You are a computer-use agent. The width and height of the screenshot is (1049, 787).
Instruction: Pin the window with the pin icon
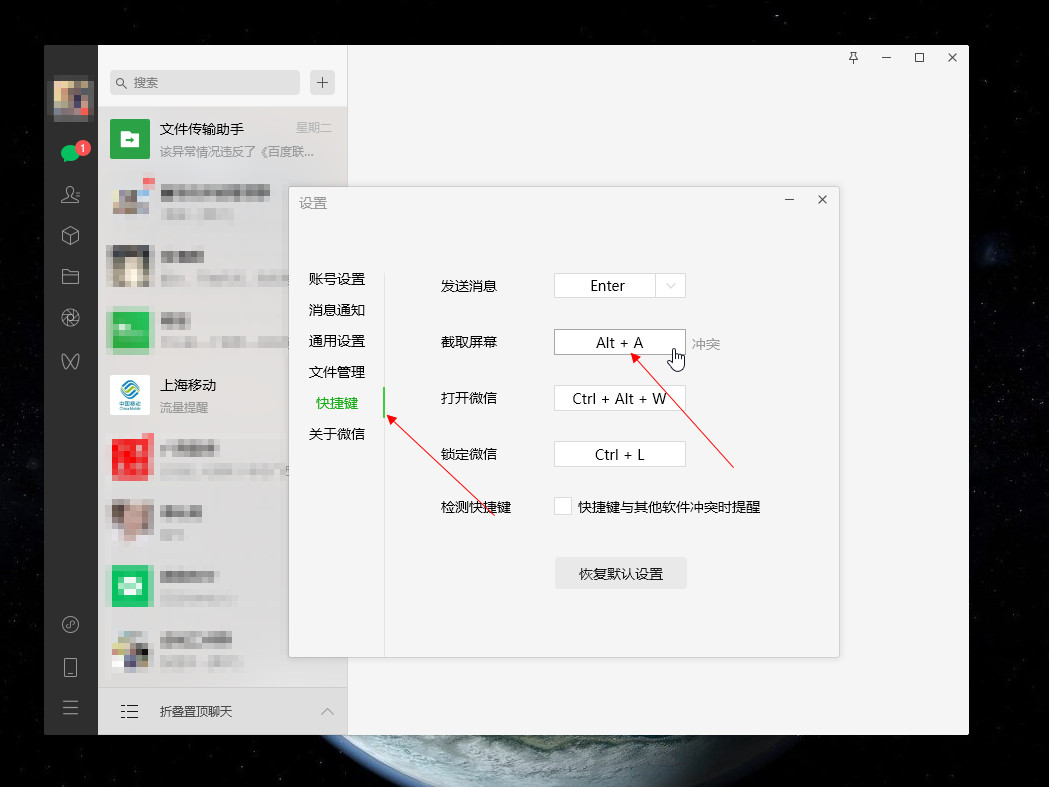pyautogui.click(x=853, y=58)
